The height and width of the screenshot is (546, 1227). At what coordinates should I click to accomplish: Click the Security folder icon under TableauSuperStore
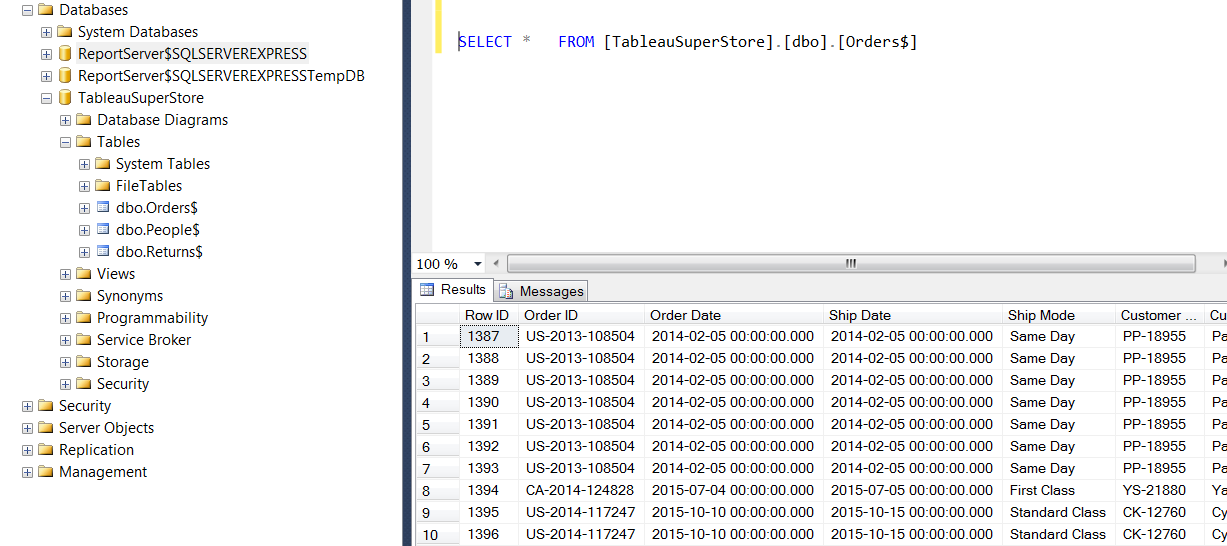tap(84, 384)
